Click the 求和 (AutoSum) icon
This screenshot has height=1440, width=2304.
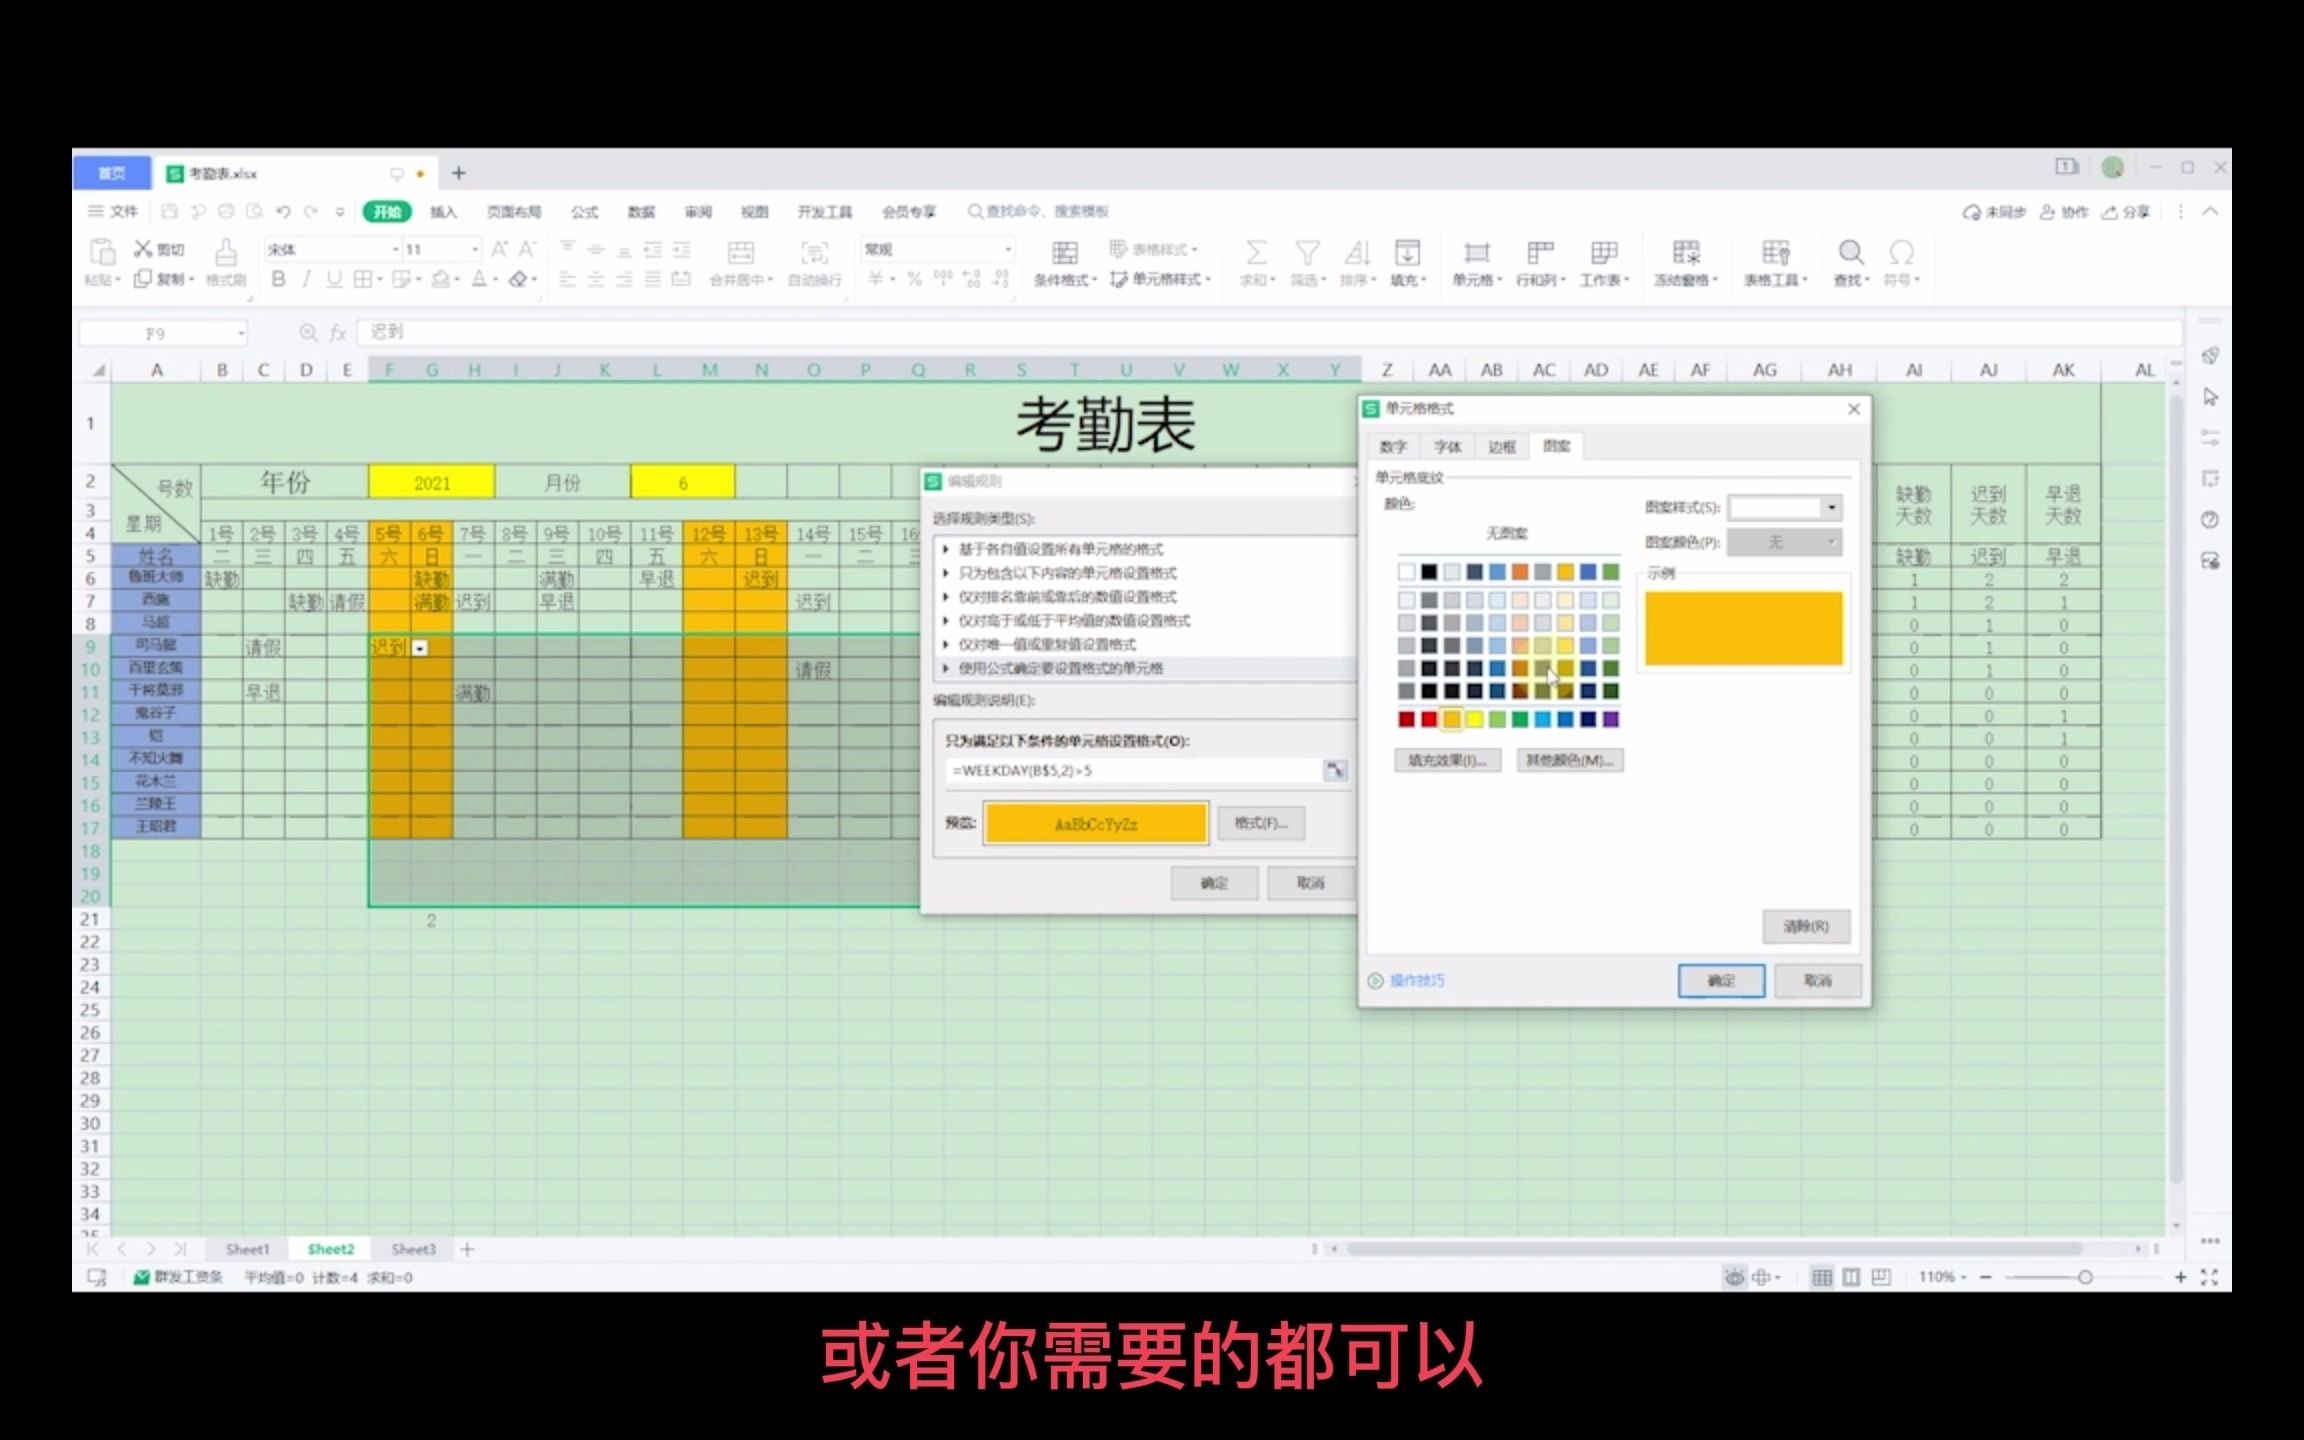(x=1256, y=252)
